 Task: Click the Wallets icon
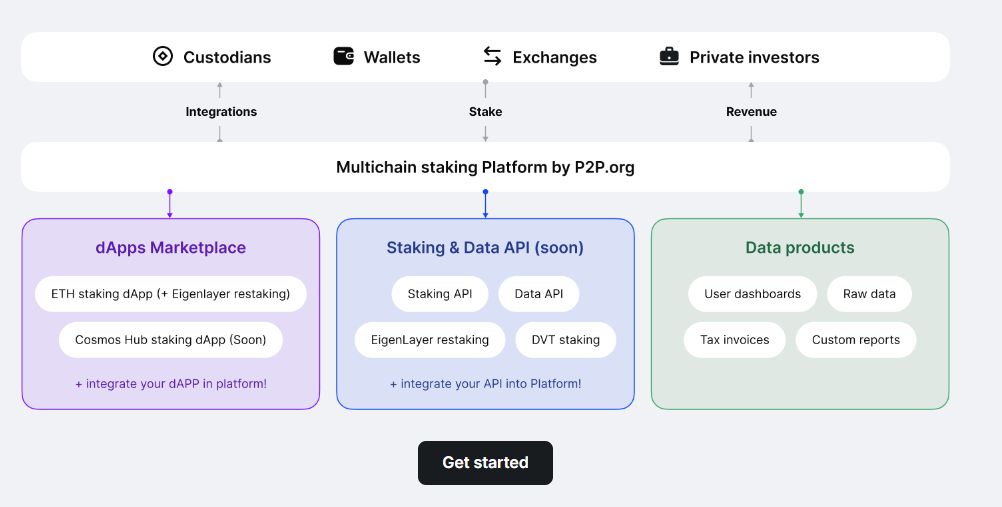click(x=344, y=56)
